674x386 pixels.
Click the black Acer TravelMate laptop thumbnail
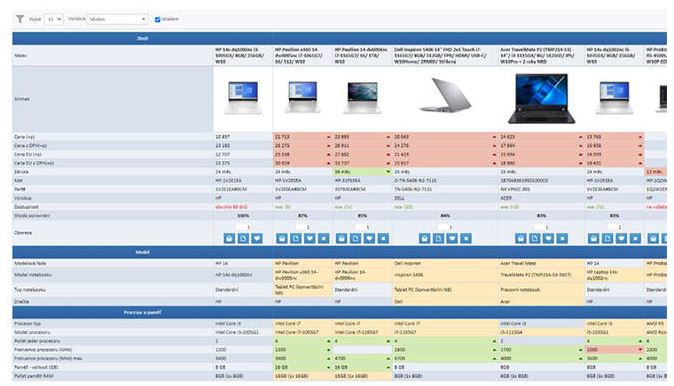click(x=542, y=98)
